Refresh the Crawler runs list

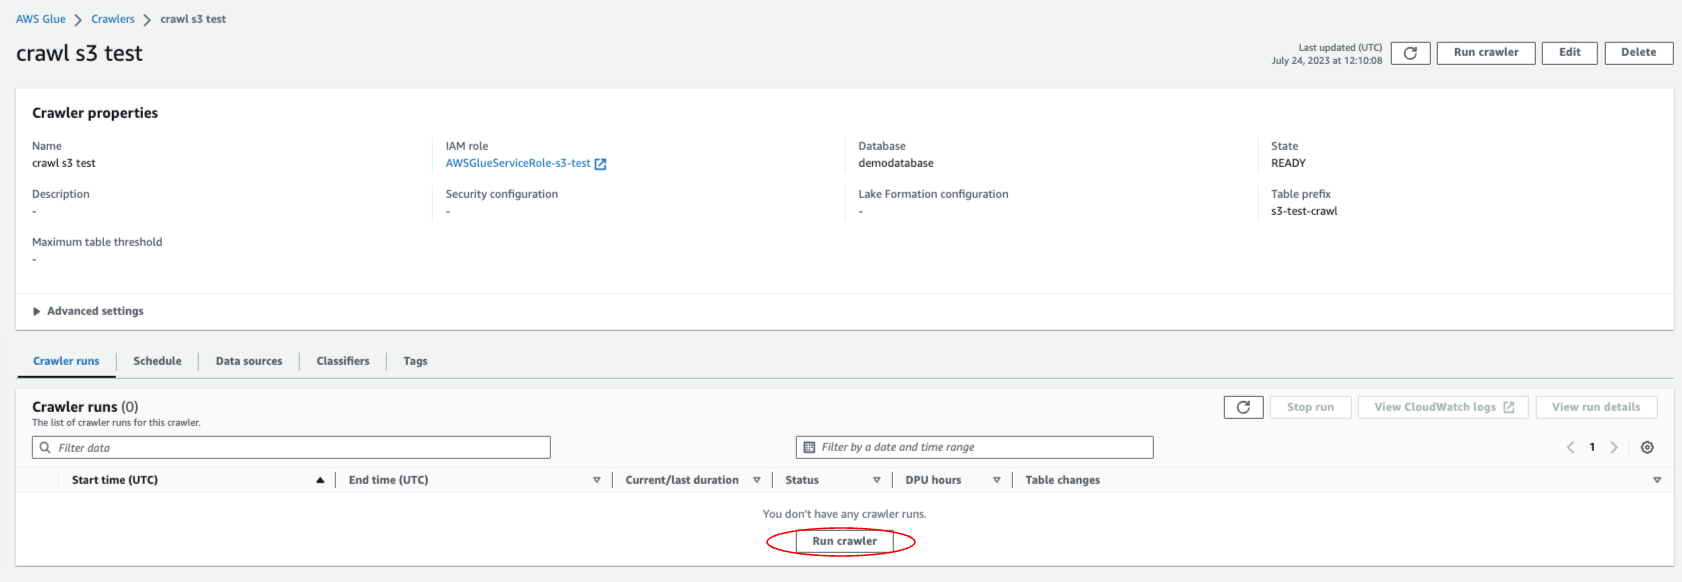coord(1243,407)
